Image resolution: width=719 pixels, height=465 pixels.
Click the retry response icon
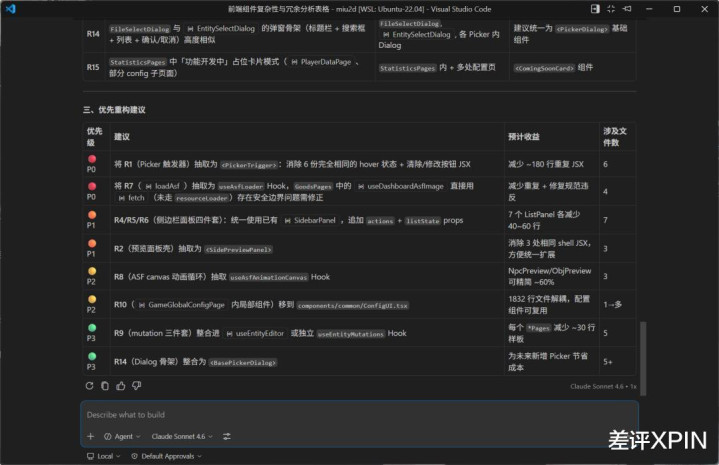tap(90, 384)
